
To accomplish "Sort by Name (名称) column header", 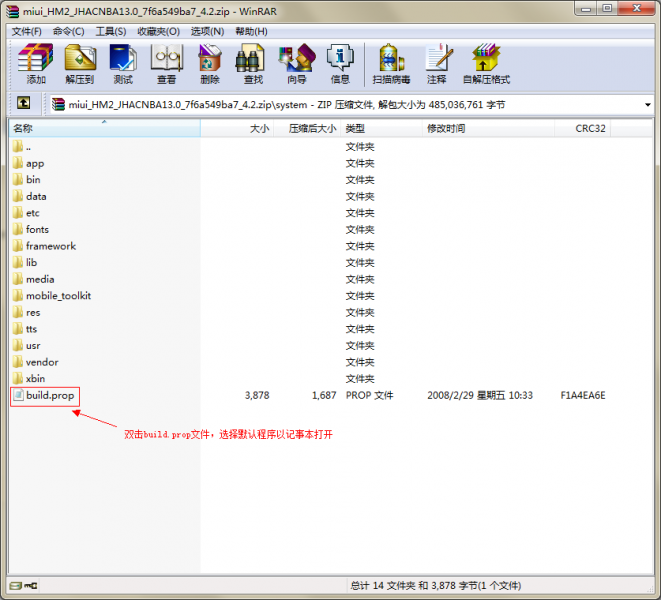I will click(x=105, y=128).
